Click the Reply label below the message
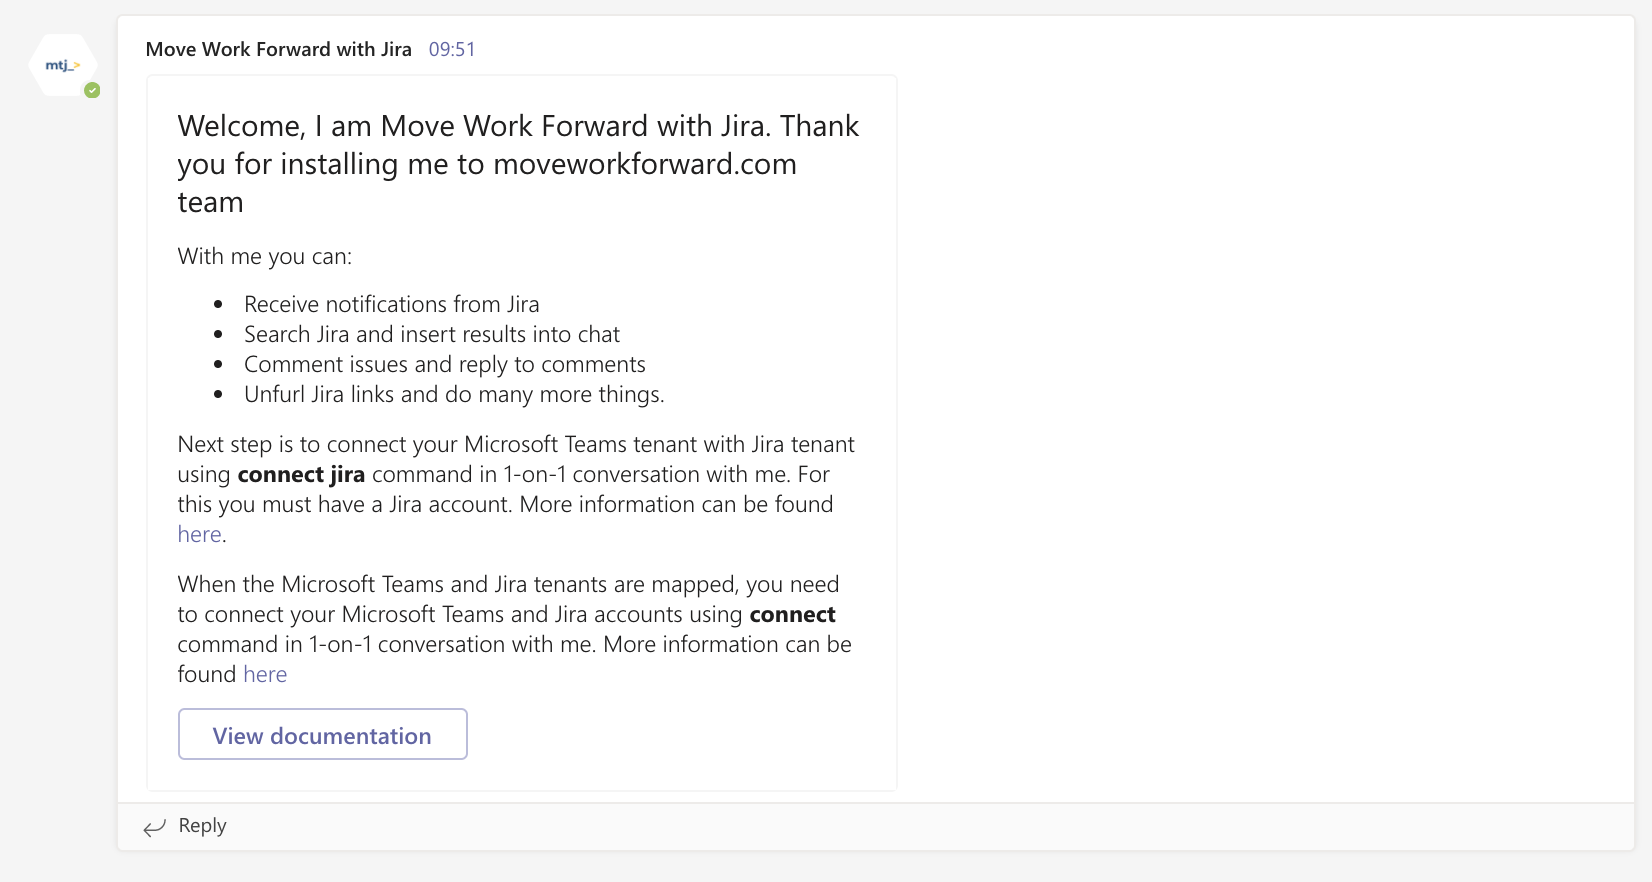The height and width of the screenshot is (882, 1652). point(202,826)
